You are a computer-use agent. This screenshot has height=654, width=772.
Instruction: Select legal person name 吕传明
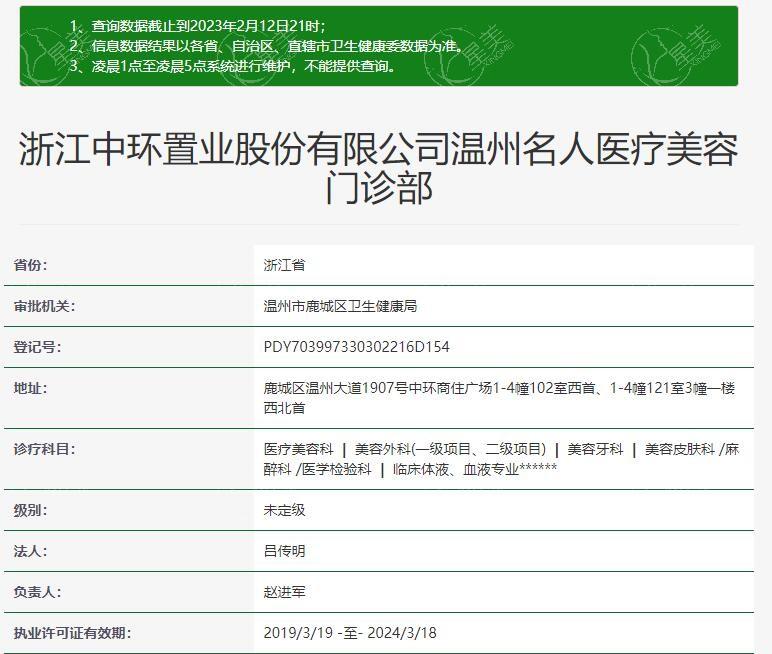click(x=285, y=551)
